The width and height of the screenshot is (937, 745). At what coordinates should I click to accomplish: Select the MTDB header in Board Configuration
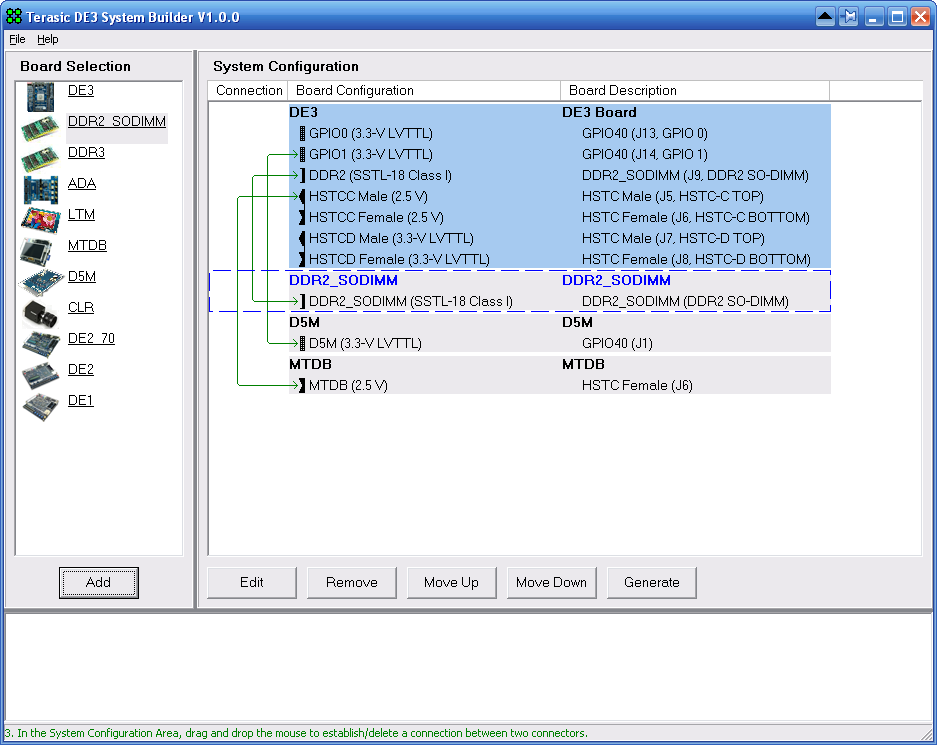(310, 364)
